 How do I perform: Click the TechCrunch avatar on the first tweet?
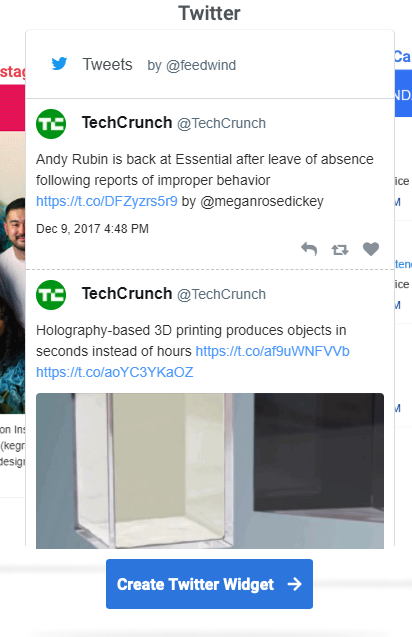pyautogui.click(x=51, y=124)
